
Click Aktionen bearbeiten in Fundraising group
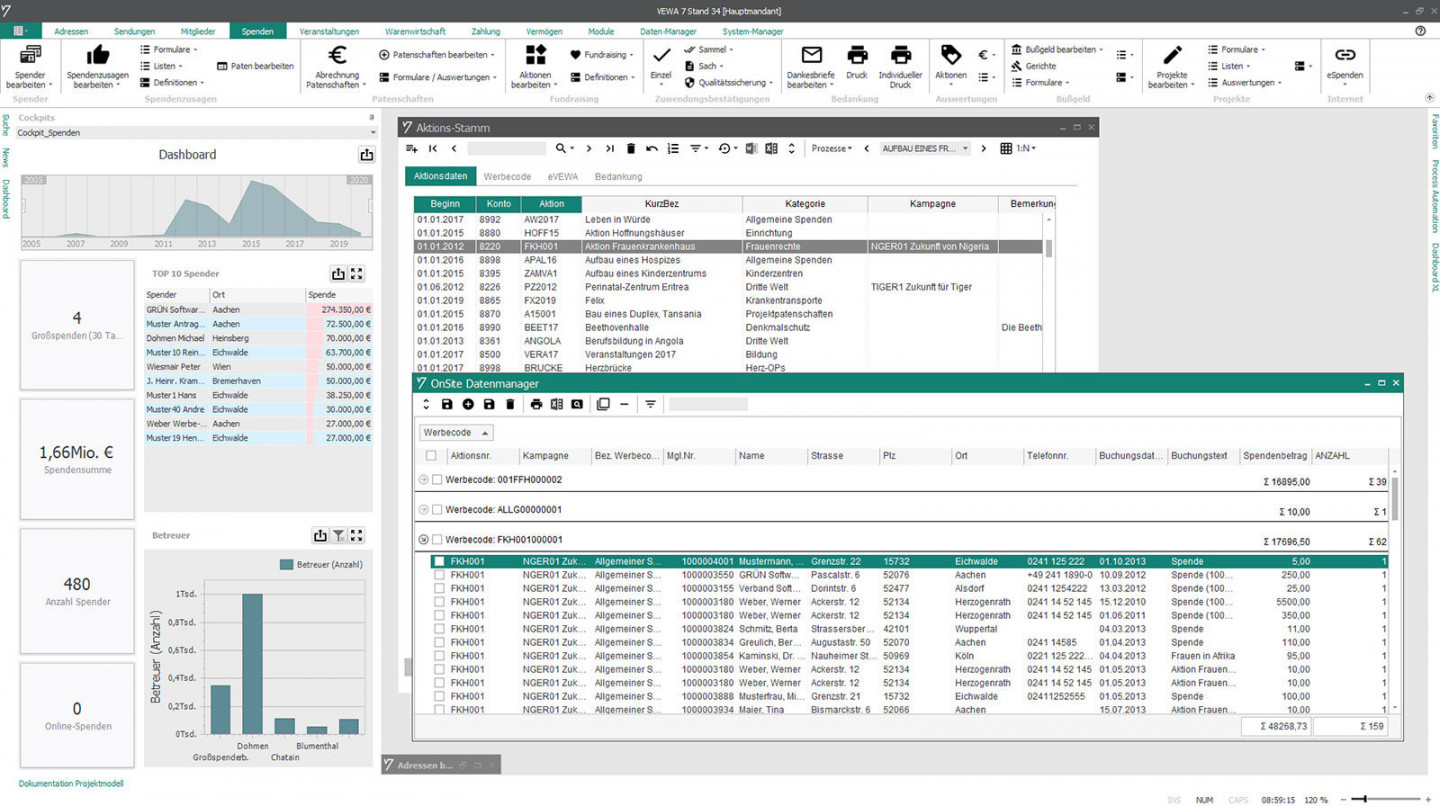tap(535, 66)
